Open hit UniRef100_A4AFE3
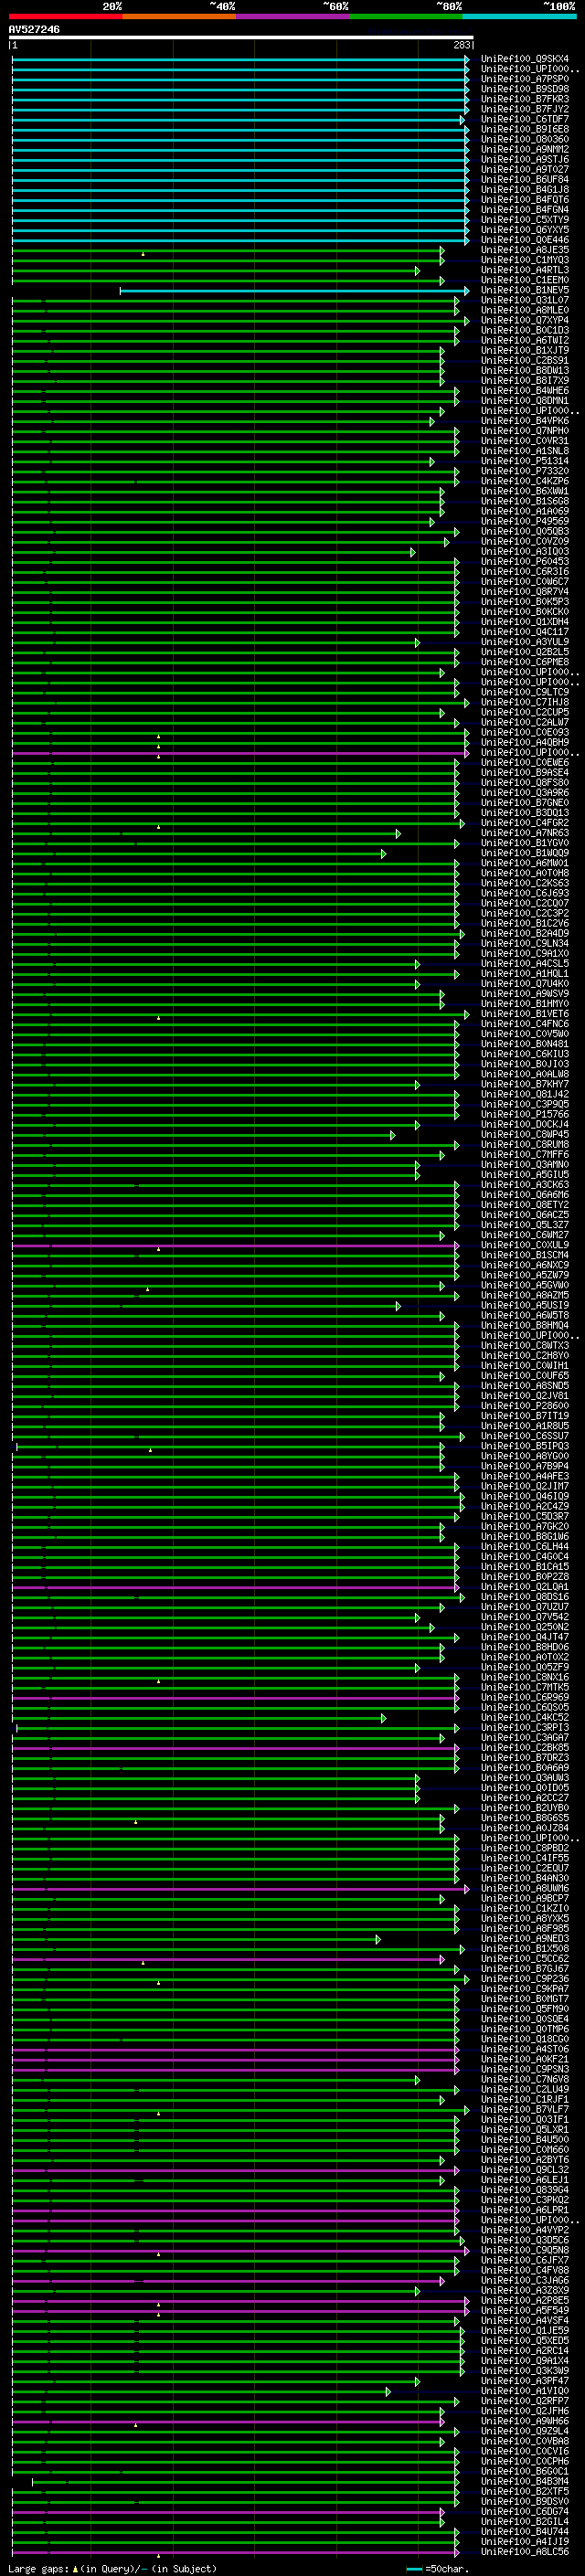The width and height of the screenshot is (585, 2576). (525, 1476)
